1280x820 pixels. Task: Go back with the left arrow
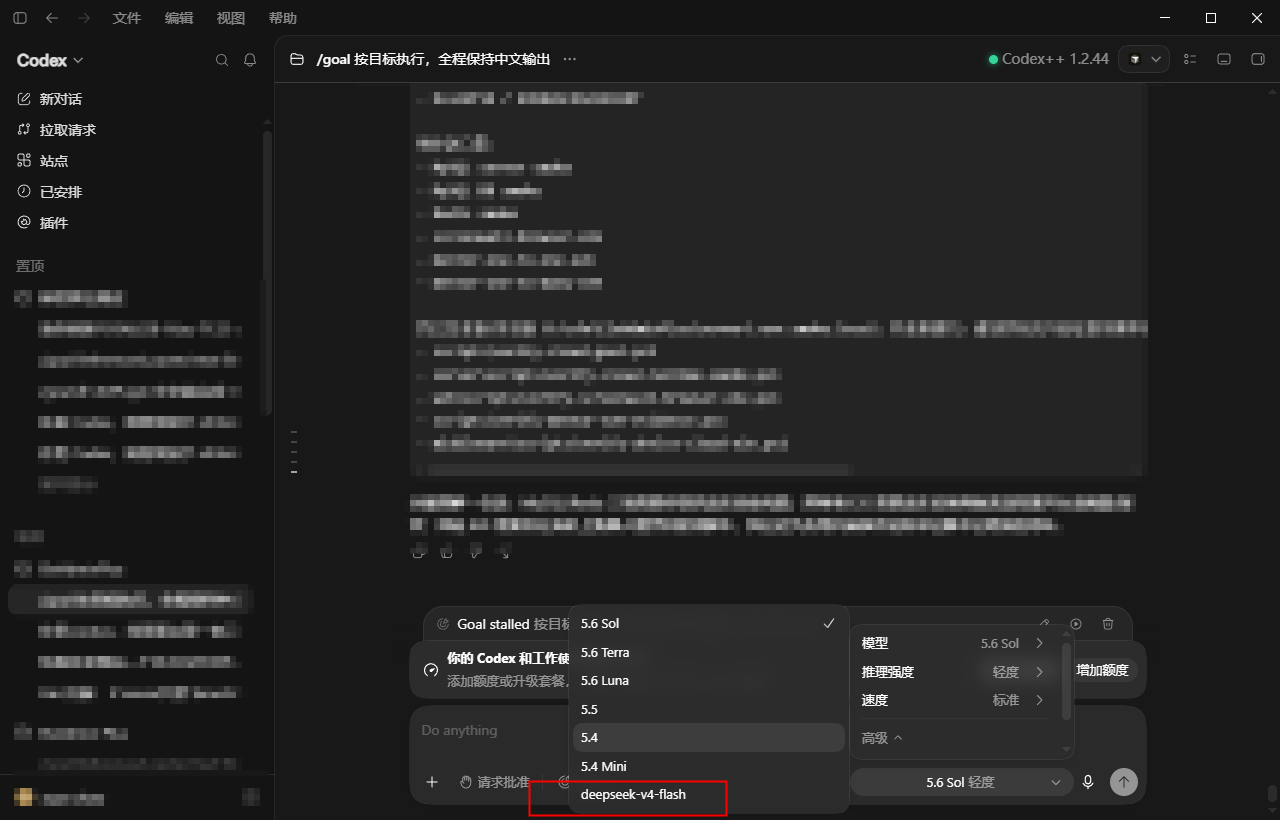click(x=52, y=18)
